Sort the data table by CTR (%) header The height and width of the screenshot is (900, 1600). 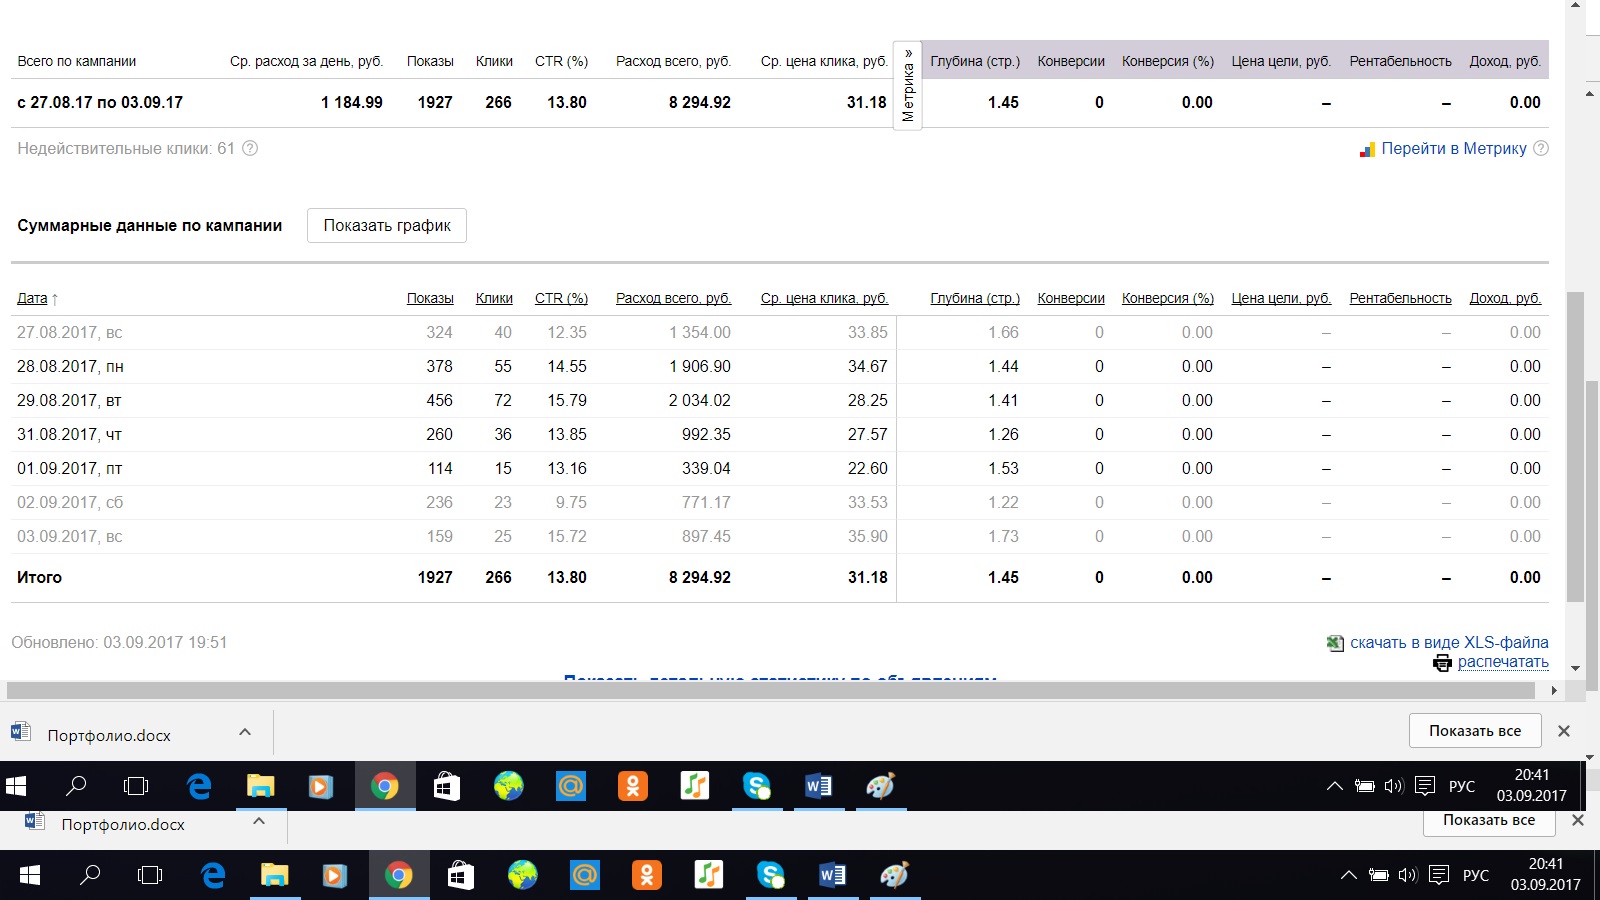pos(561,298)
